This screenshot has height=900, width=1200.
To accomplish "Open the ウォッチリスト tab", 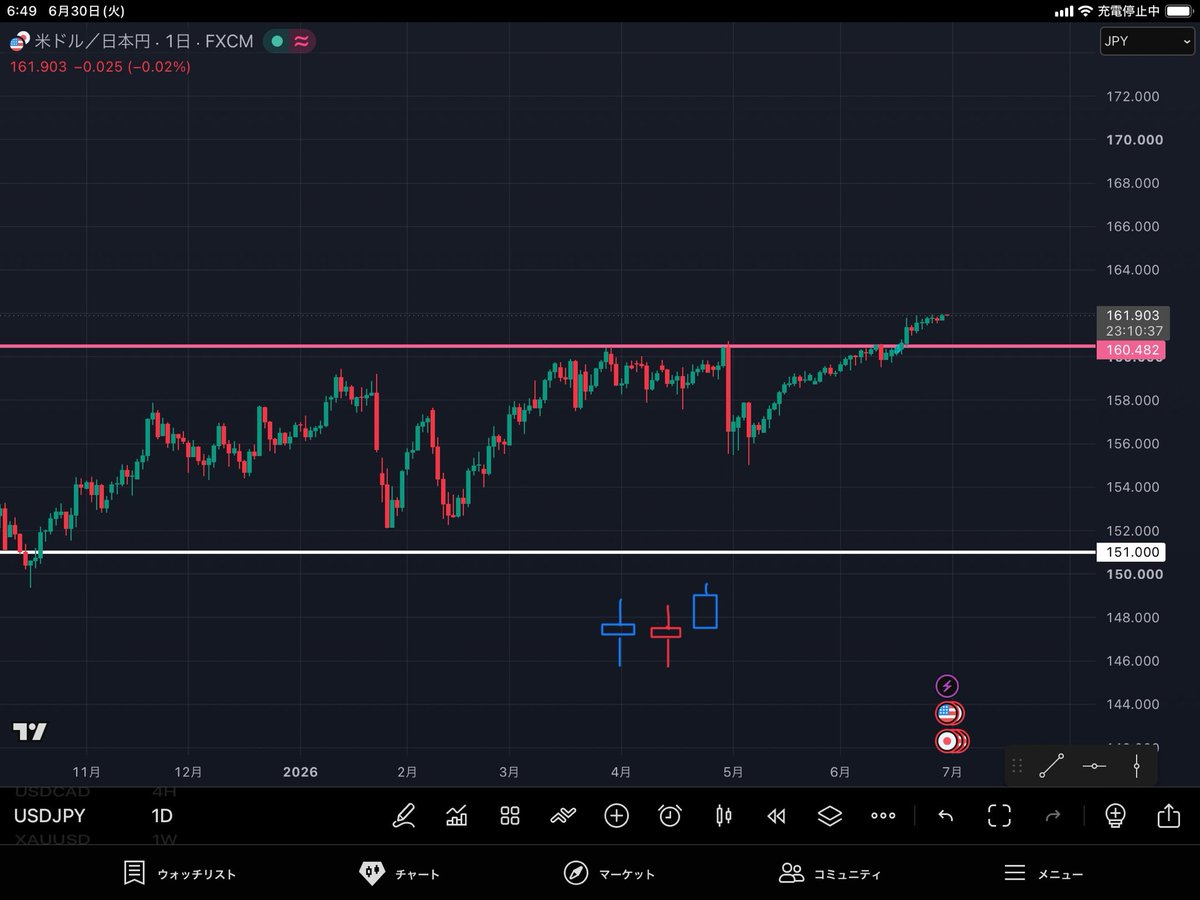I will click(179, 873).
